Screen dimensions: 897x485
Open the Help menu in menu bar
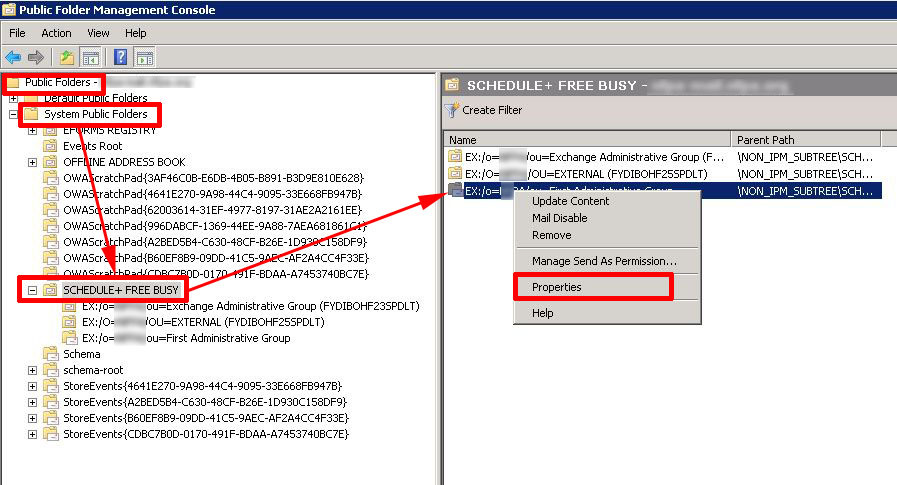[136, 33]
